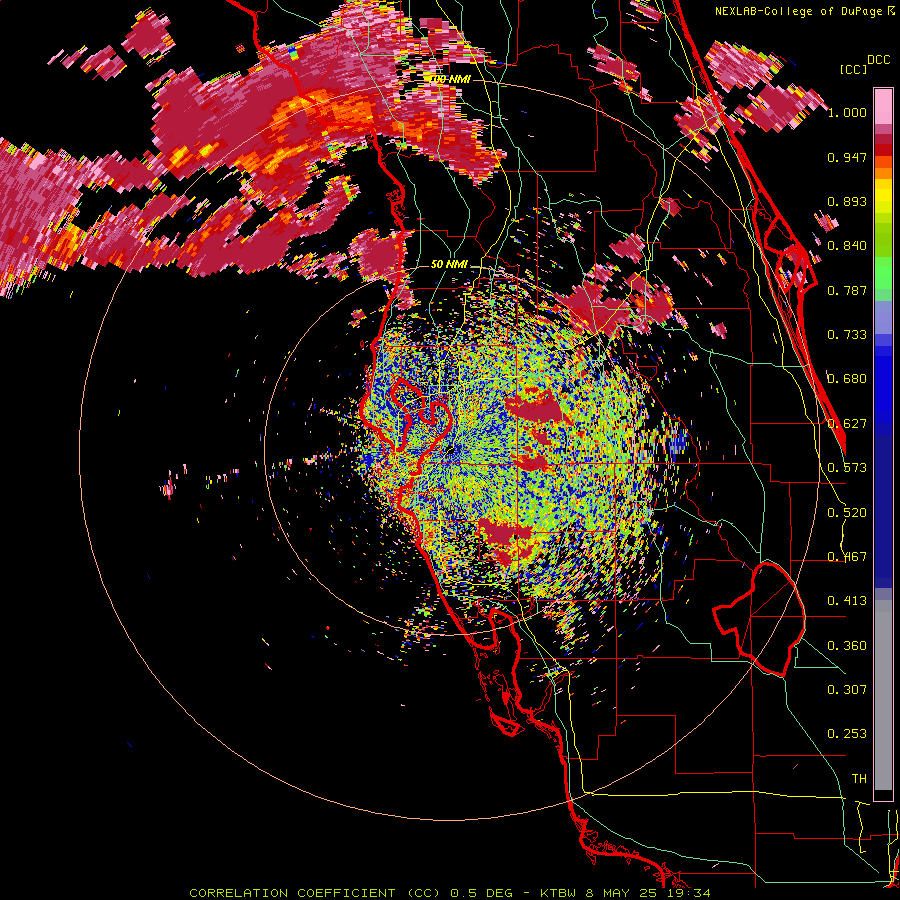The width and height of the screenshot is (900, 900).
Task: Select the DCC product label
Action: click(878, 59)
